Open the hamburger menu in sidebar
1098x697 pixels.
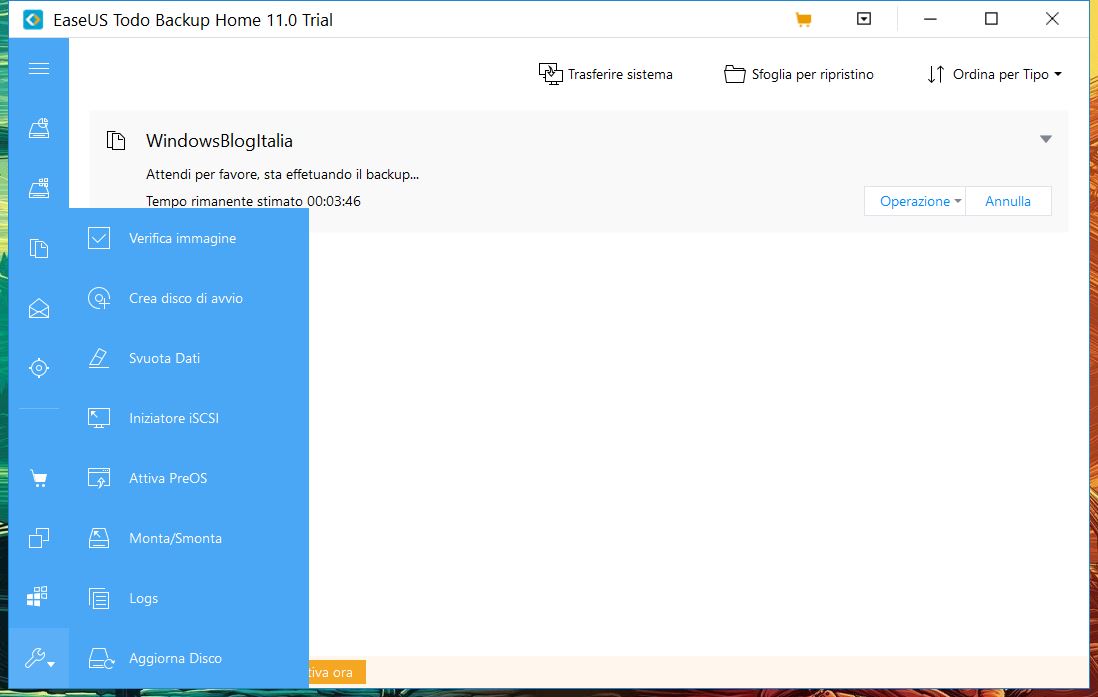[39, 68]
